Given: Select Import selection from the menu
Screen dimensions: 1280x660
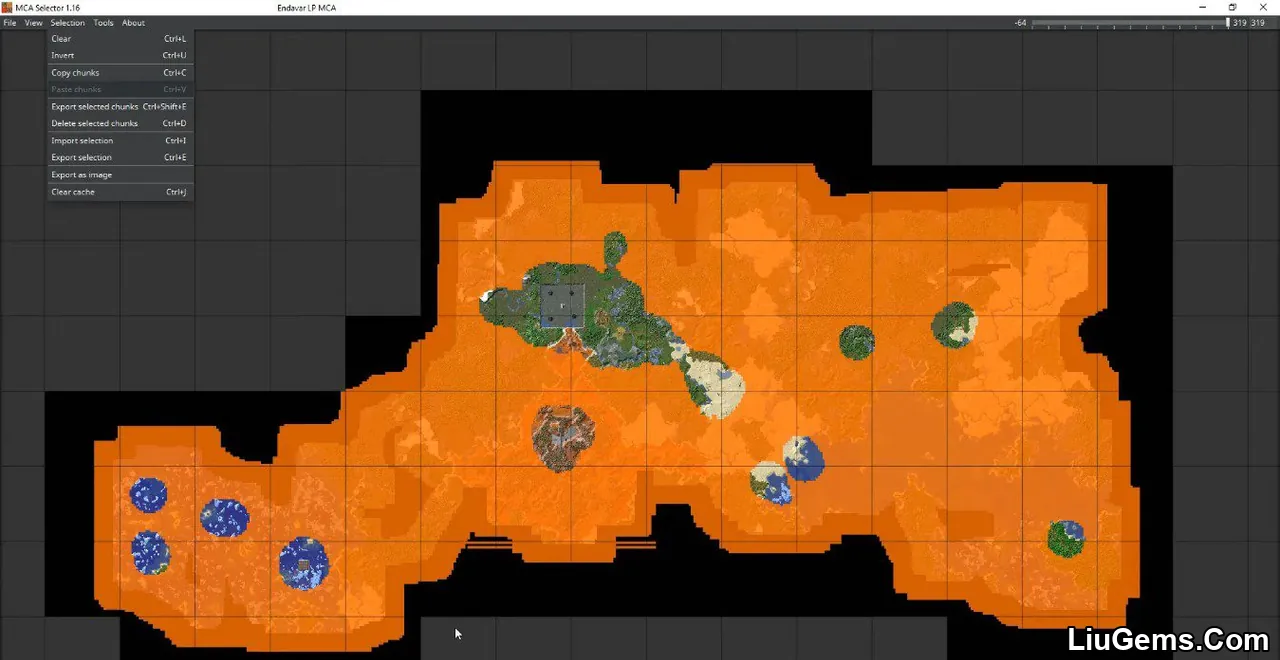Looking at the screenshot, I should tap(120, 141).
